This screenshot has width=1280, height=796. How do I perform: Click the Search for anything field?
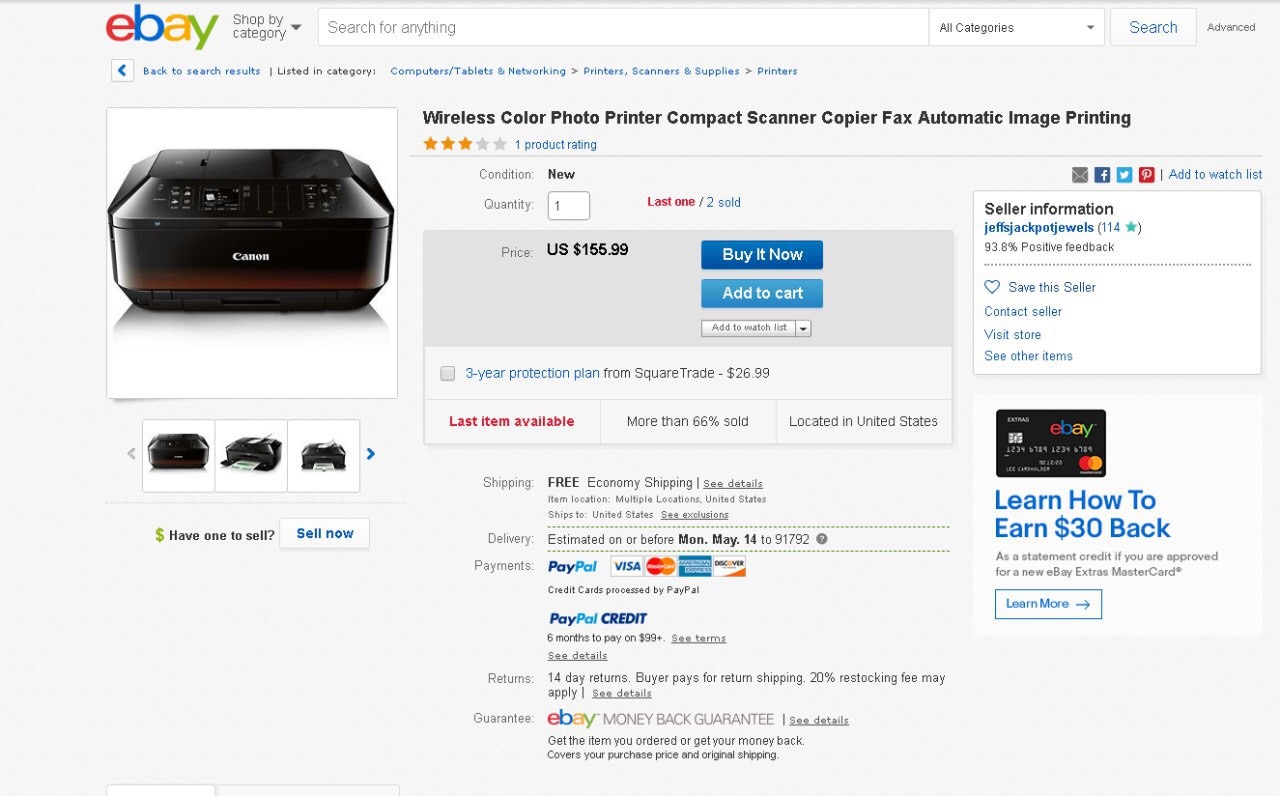pyautogui.click(x=623, y=28)
